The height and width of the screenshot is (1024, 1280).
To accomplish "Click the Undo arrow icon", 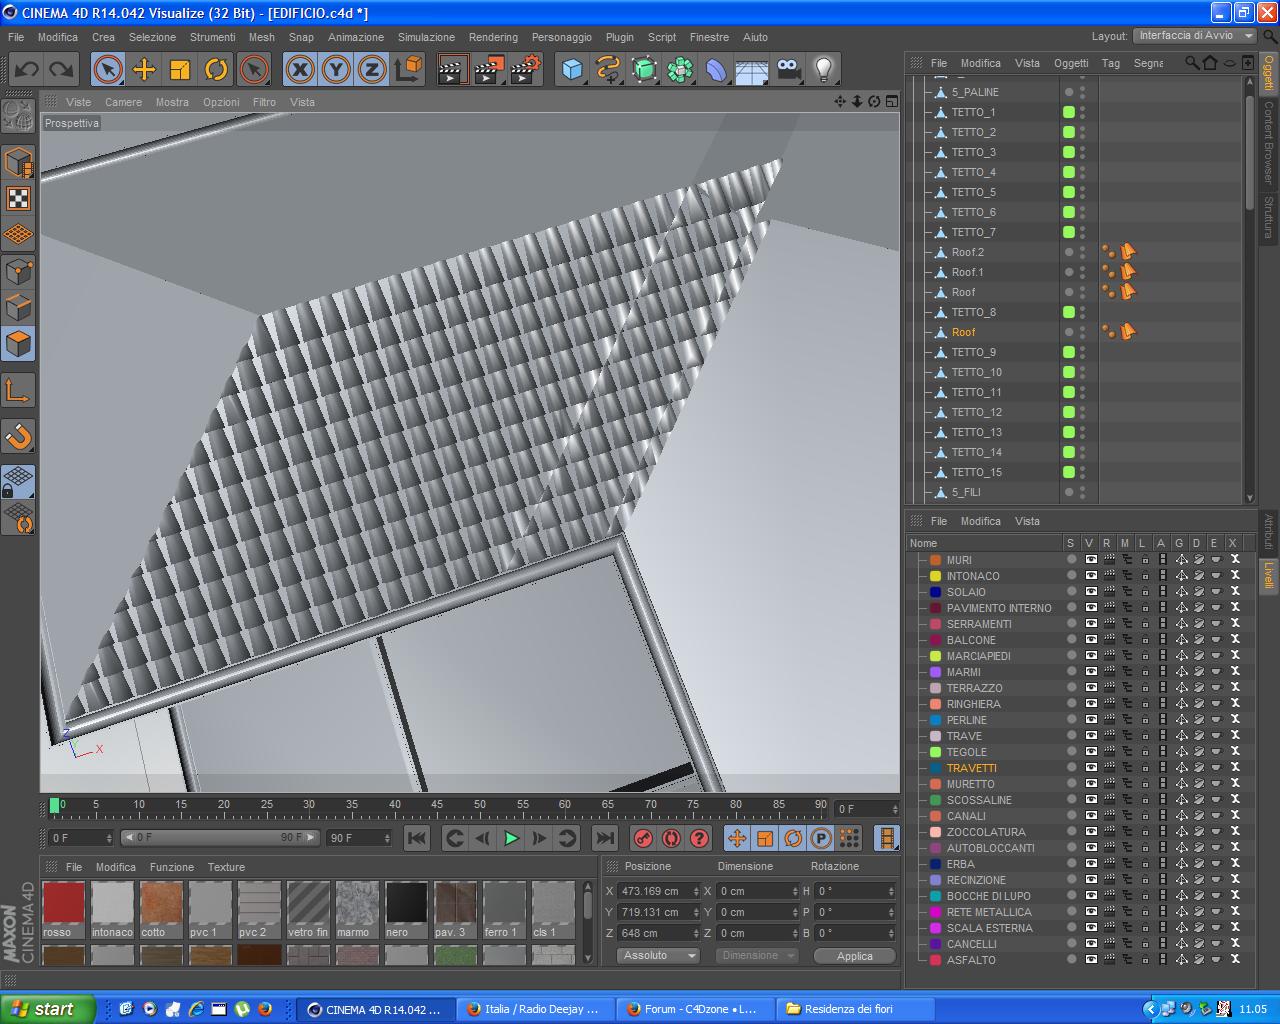I will (27, 70).
